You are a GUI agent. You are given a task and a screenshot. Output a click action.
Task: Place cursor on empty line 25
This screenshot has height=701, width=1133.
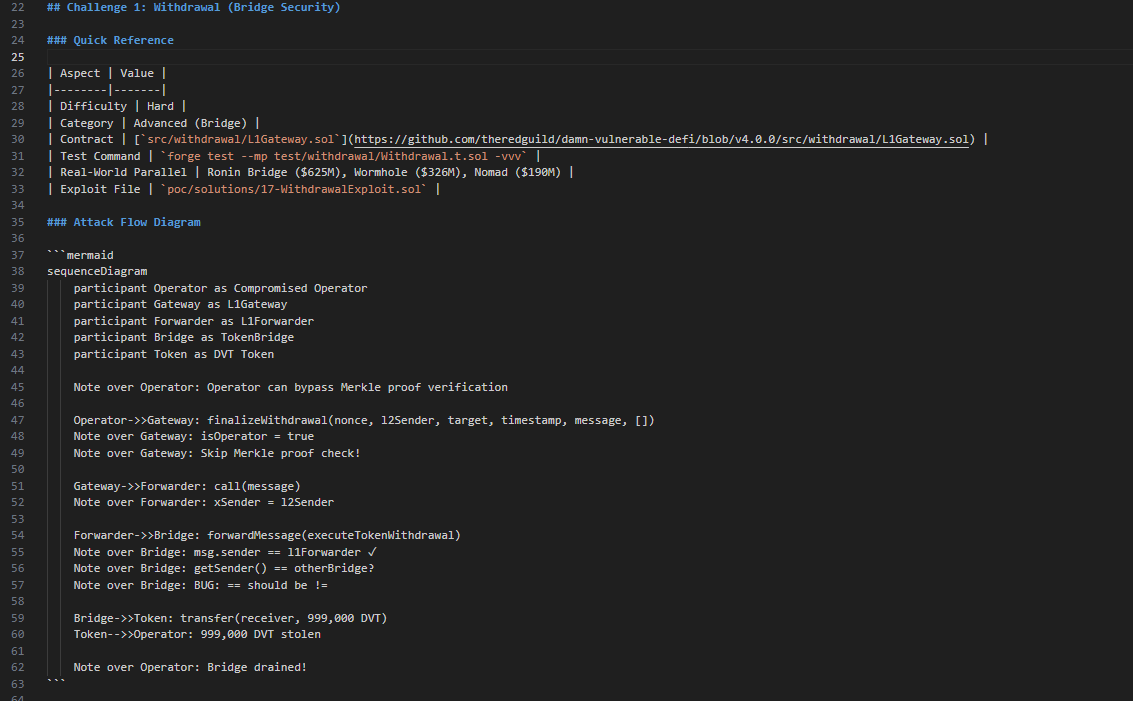tap(590, 57)
